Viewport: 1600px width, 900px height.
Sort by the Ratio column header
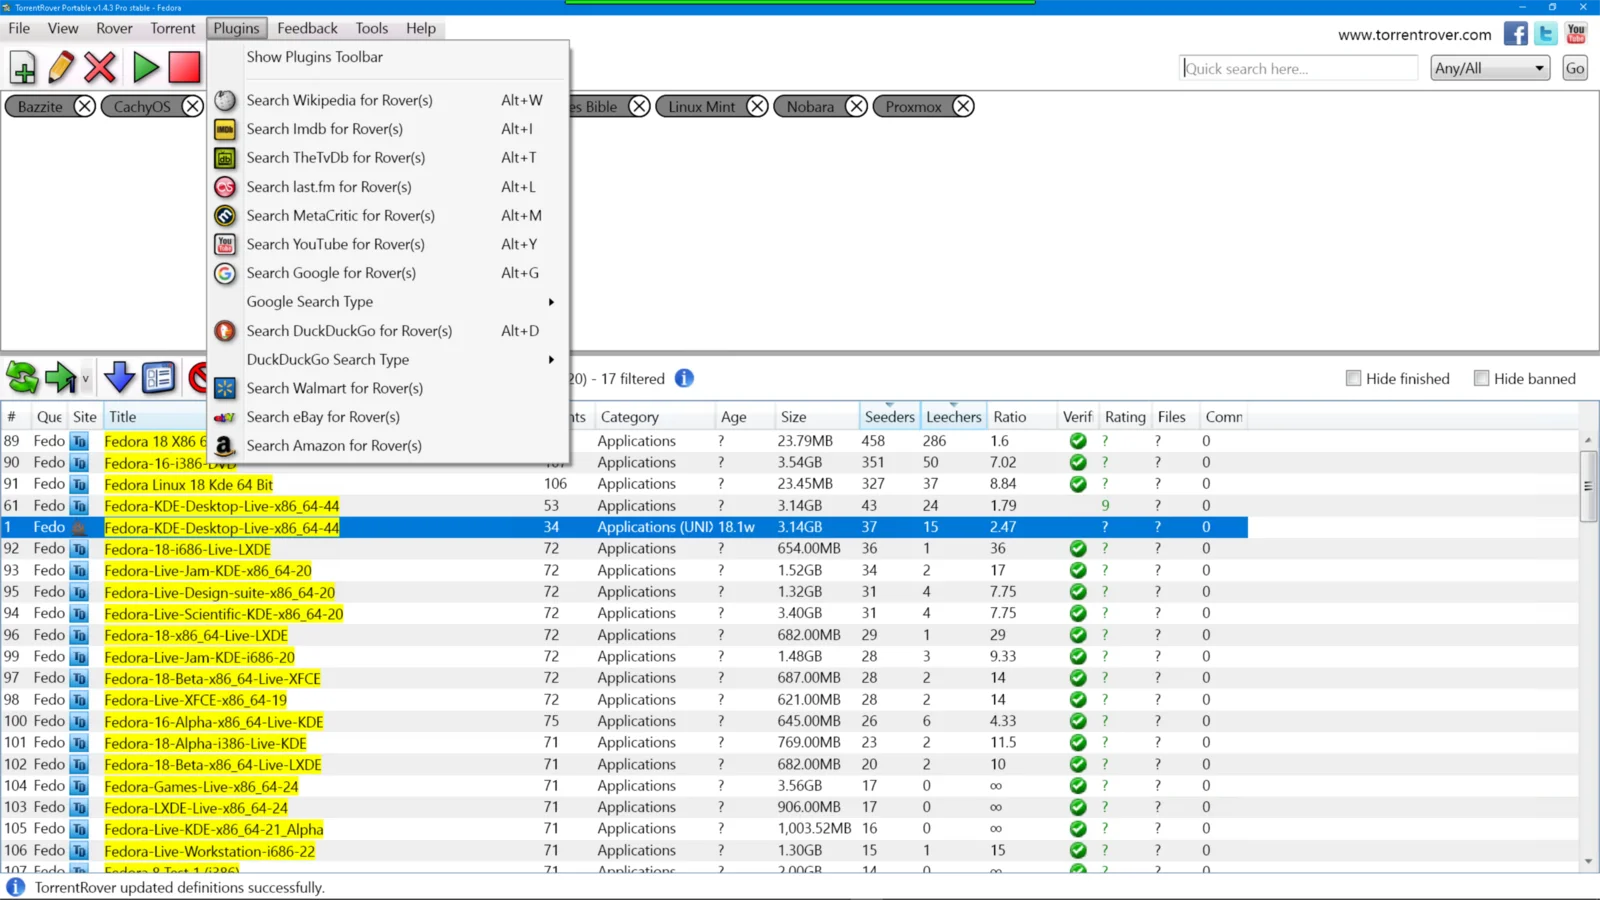tap(1021, 417)
